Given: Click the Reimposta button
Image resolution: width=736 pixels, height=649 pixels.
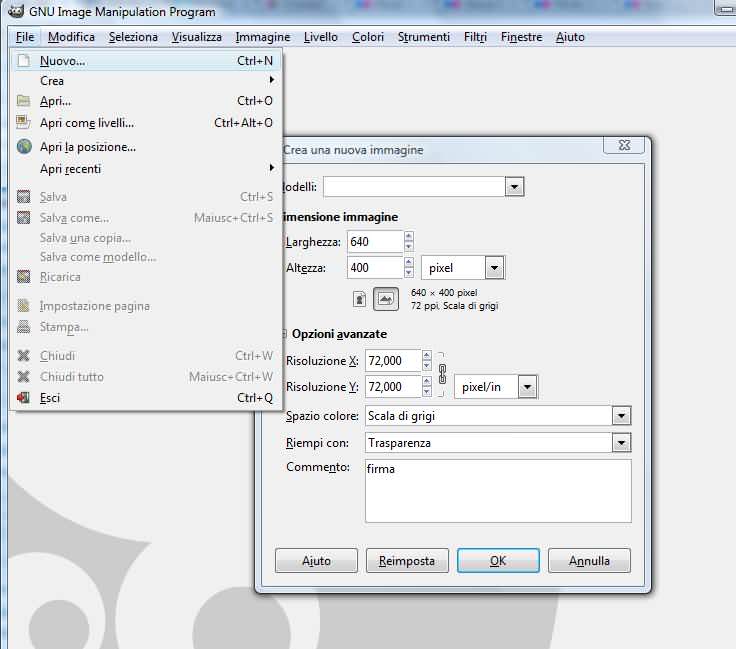Looking at the screenshot, I should (407, 561).
